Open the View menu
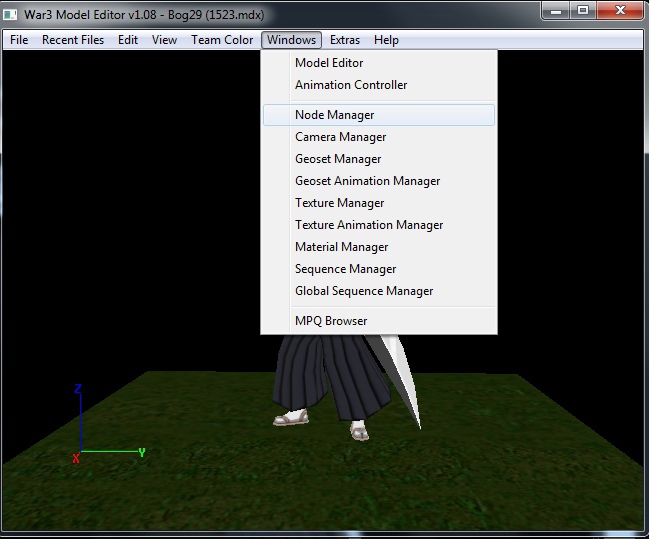This screenshot has width=649, height=539. (164, 40)
